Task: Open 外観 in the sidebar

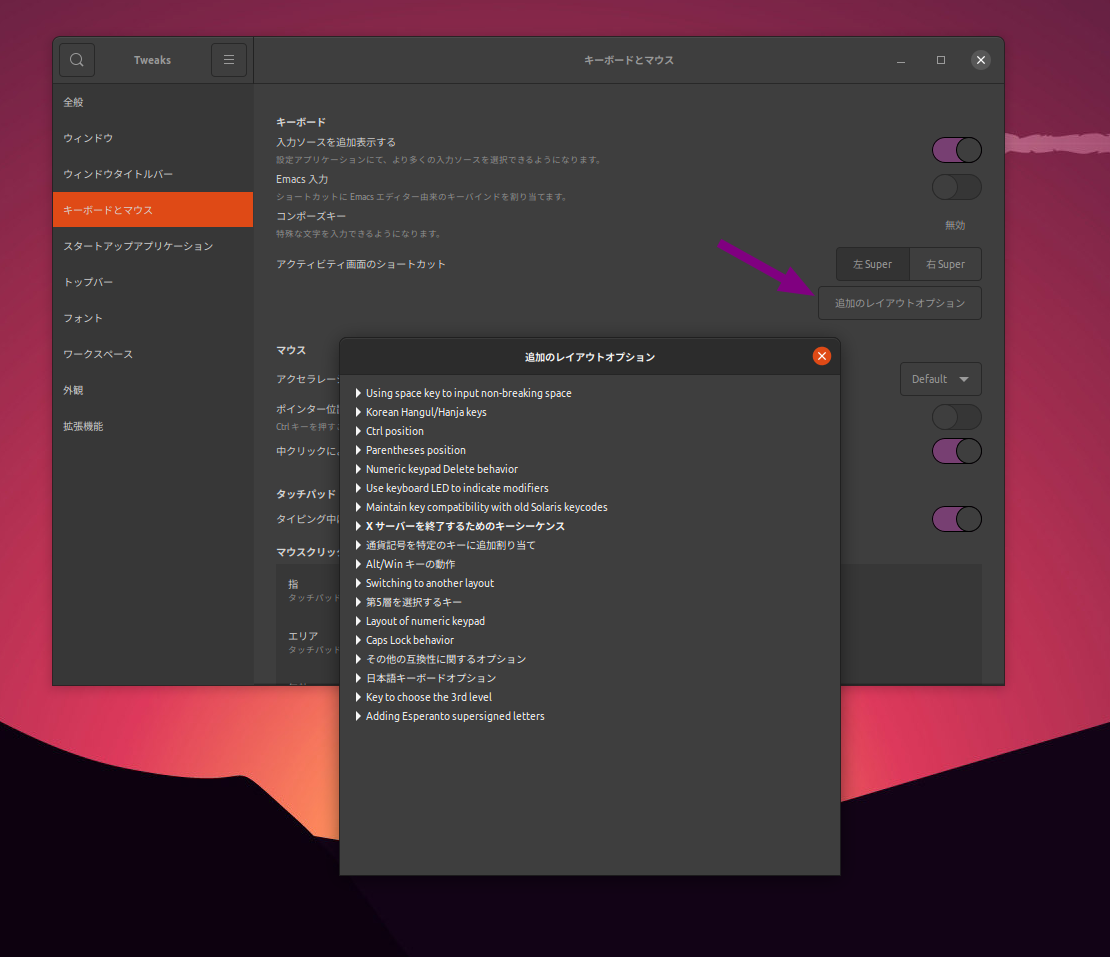Action: (x=153, y=390)
